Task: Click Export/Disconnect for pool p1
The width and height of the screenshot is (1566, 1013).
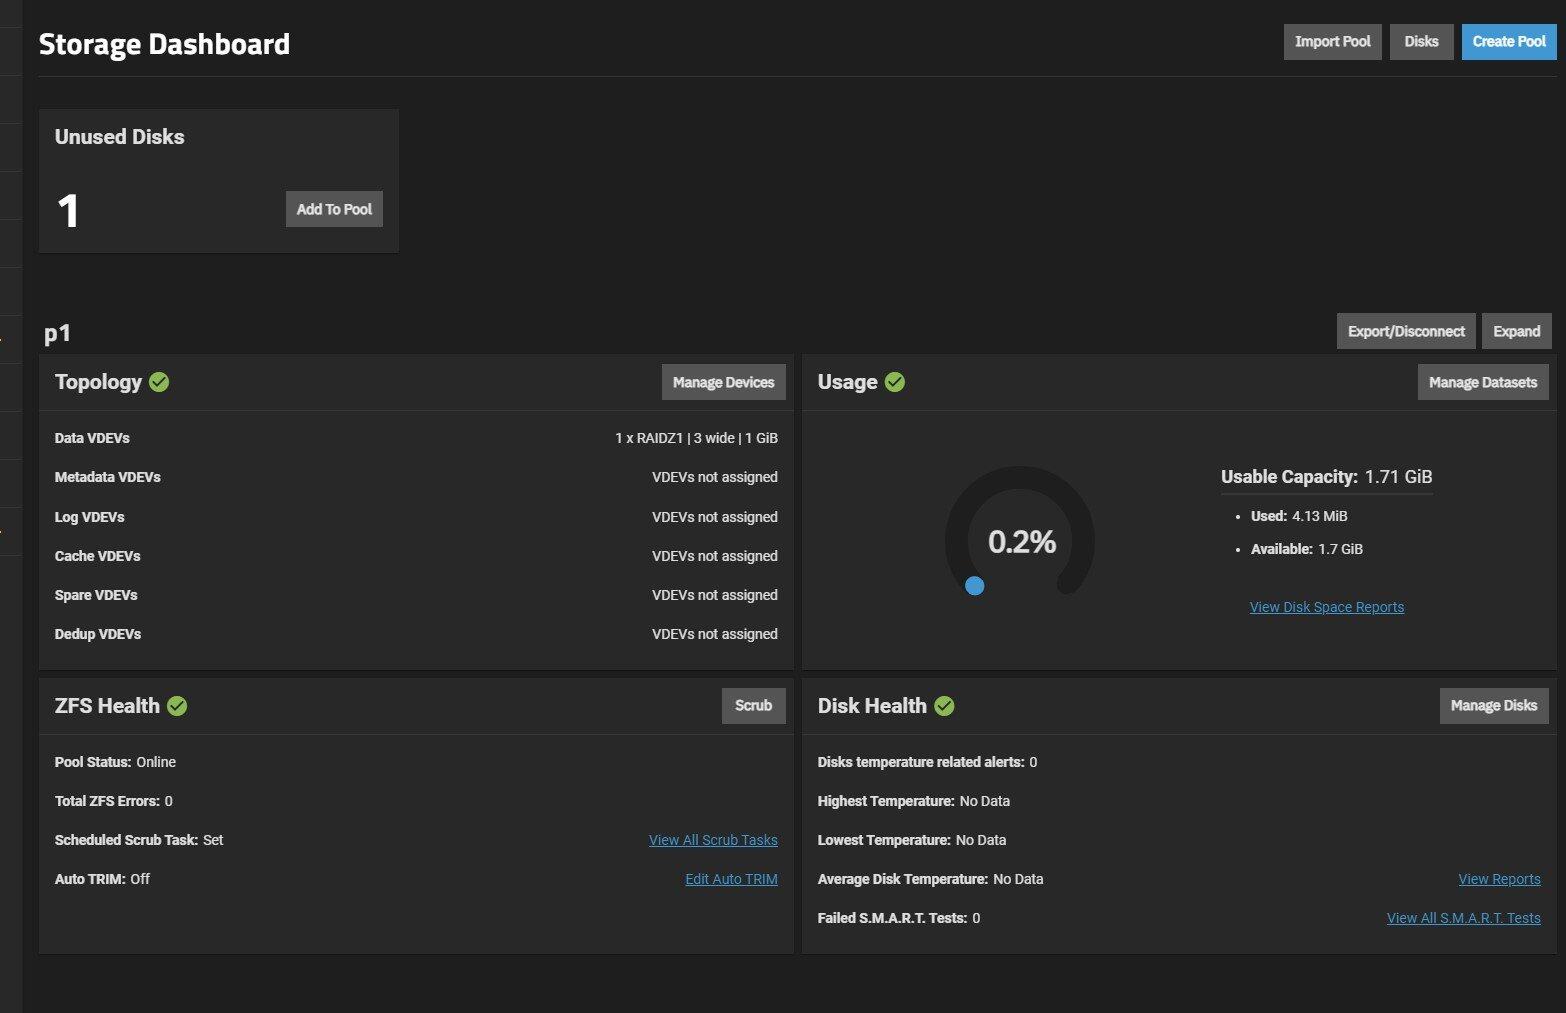Action: (x=1406, y=331)
